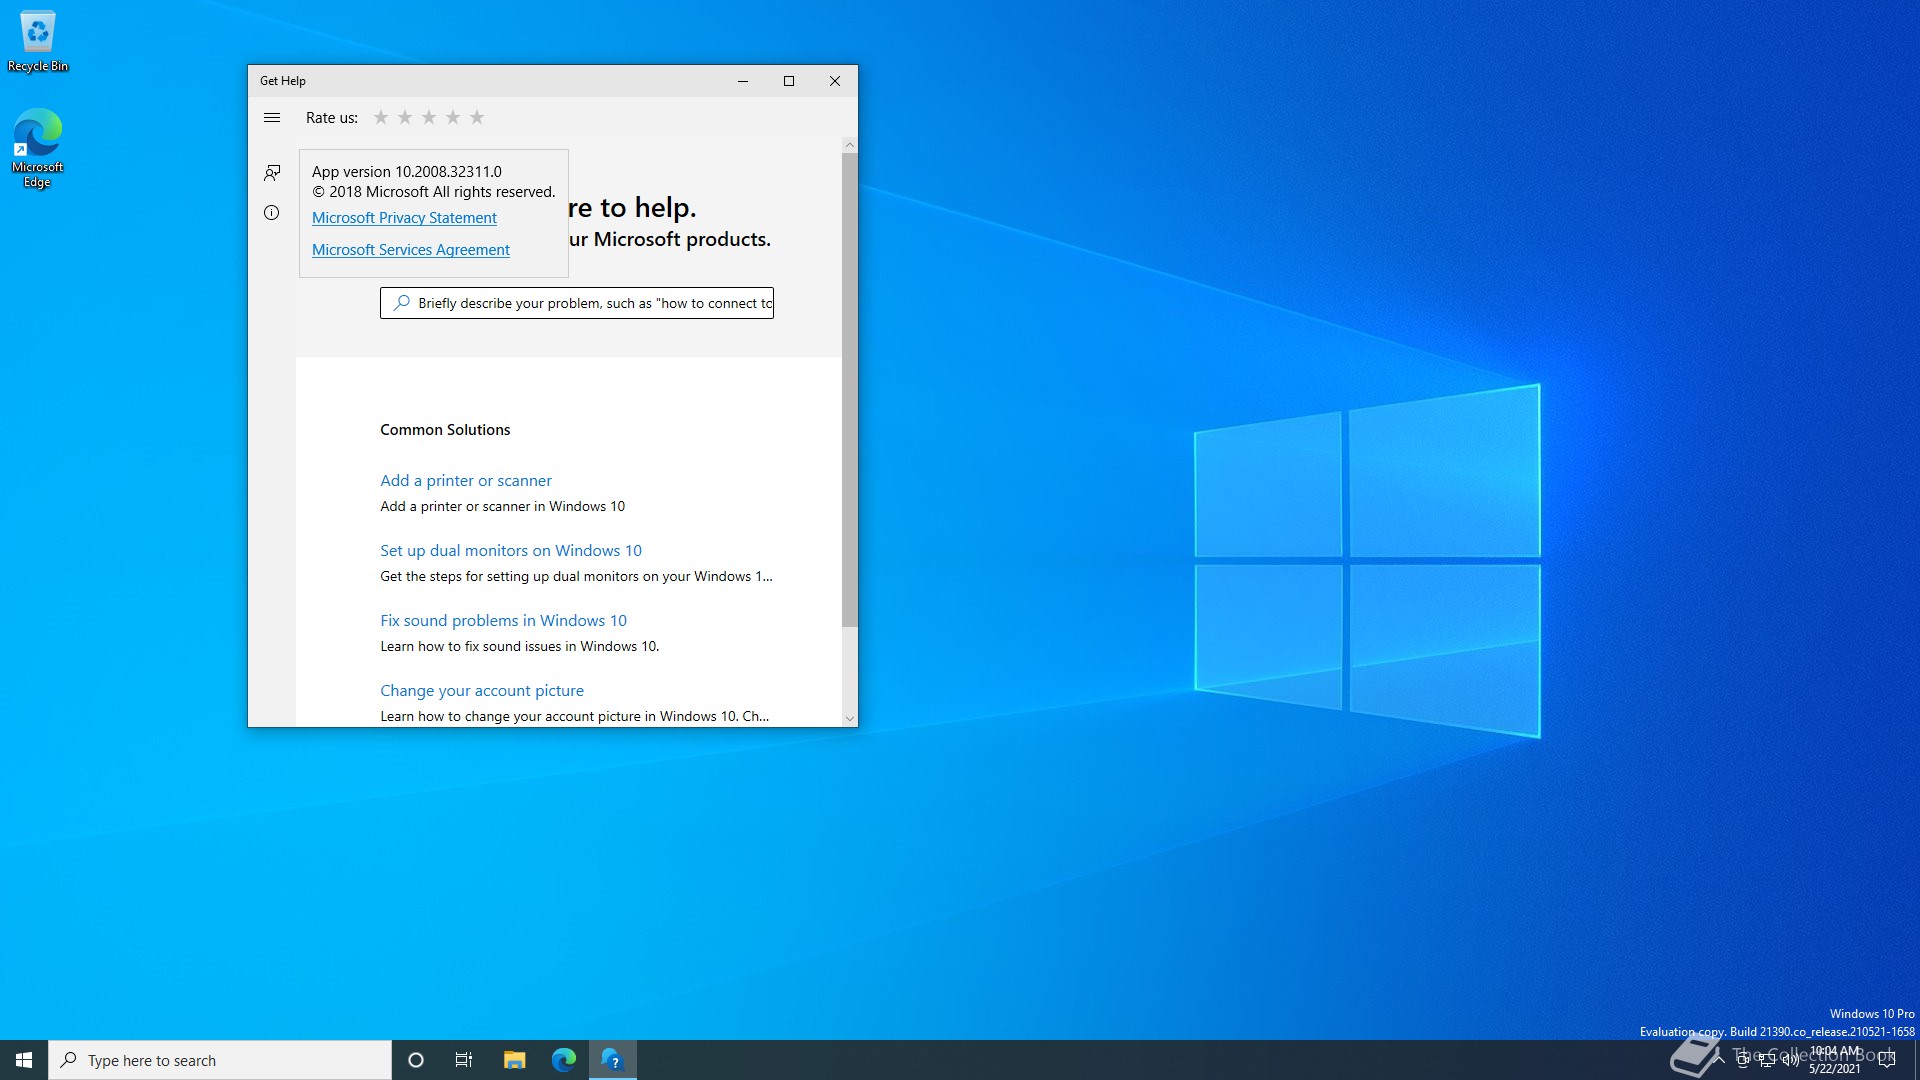Viewport: 1920px width, 1080px height.
Task: Click the Get Help taskbar icon
Action: point(612,1060)
